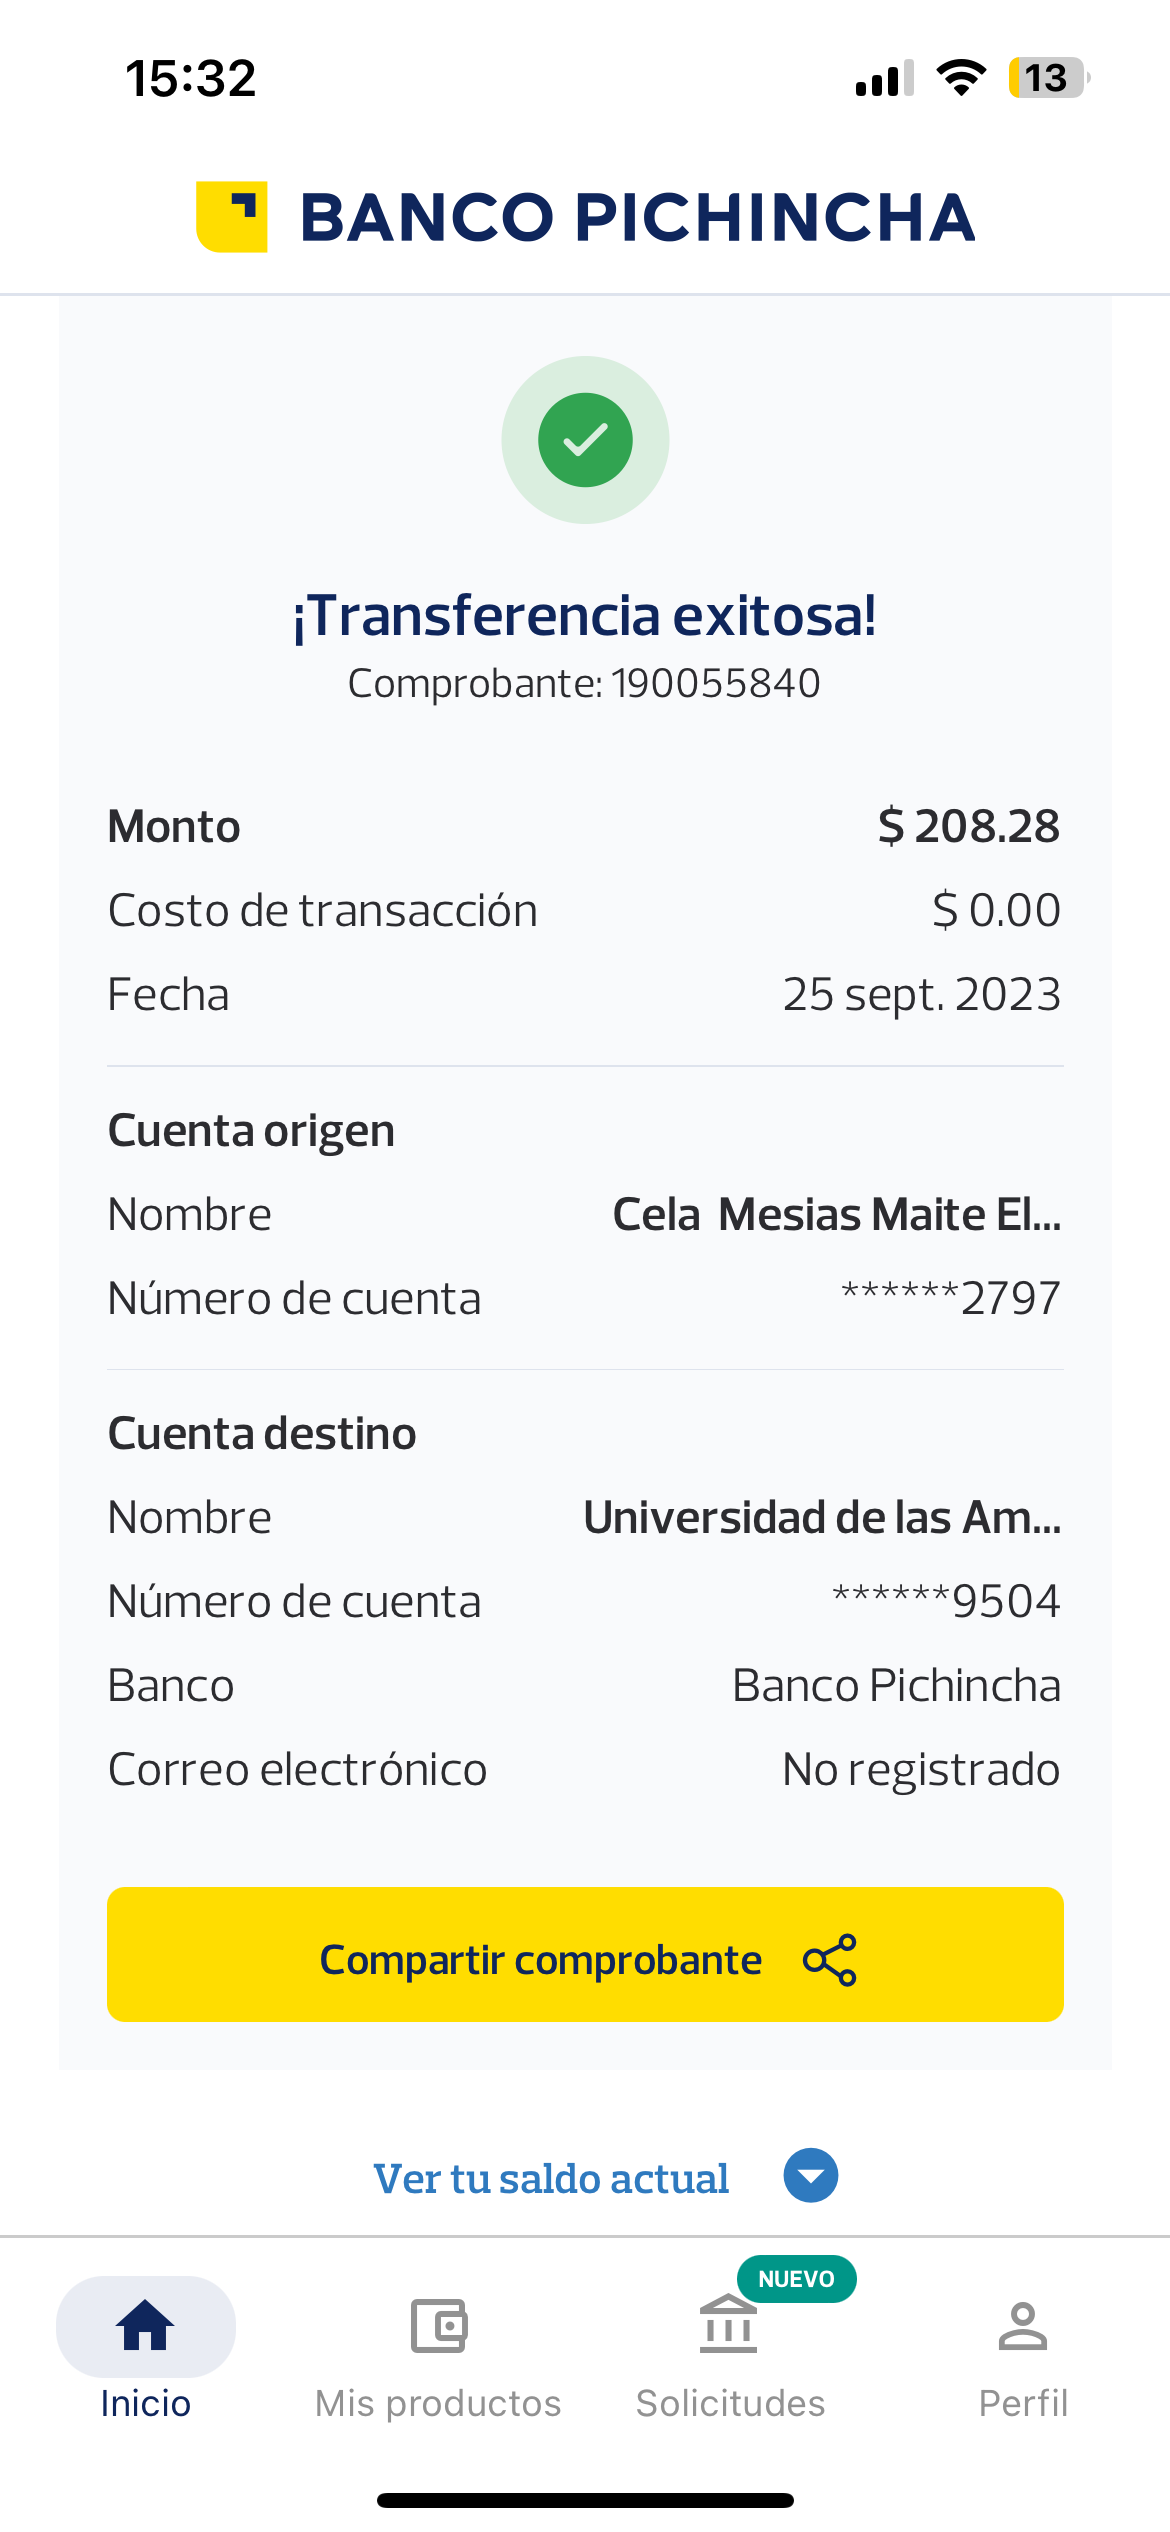Viewport: 1170px width, 2532px height.
Task: Tap the truncated origin name Cela Mesias Maite
Action: [x=836, y=1215]
